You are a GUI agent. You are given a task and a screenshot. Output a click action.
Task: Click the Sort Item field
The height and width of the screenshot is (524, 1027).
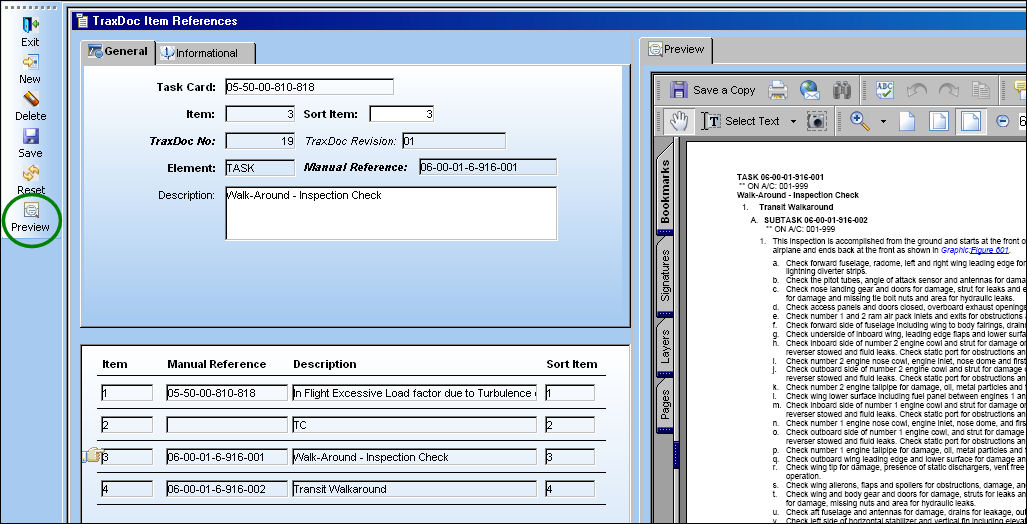tap(401, 114)
